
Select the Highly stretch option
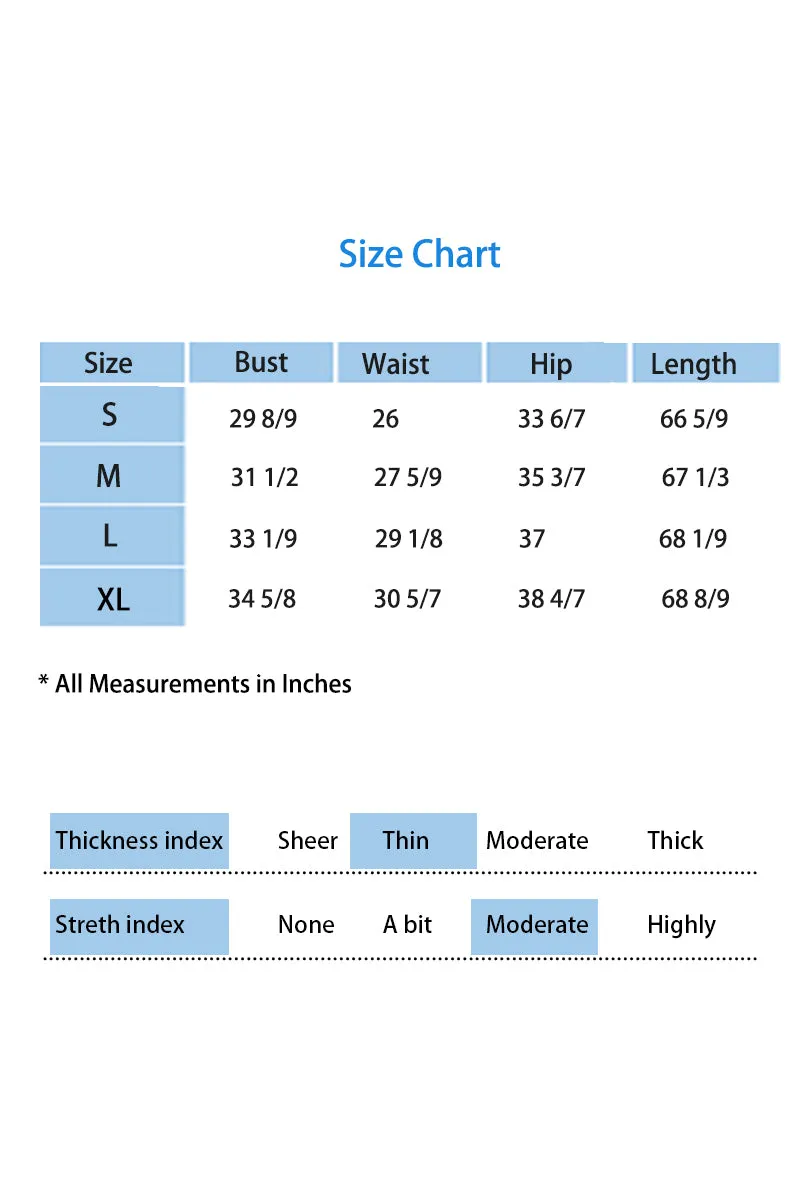pos(681,925)
